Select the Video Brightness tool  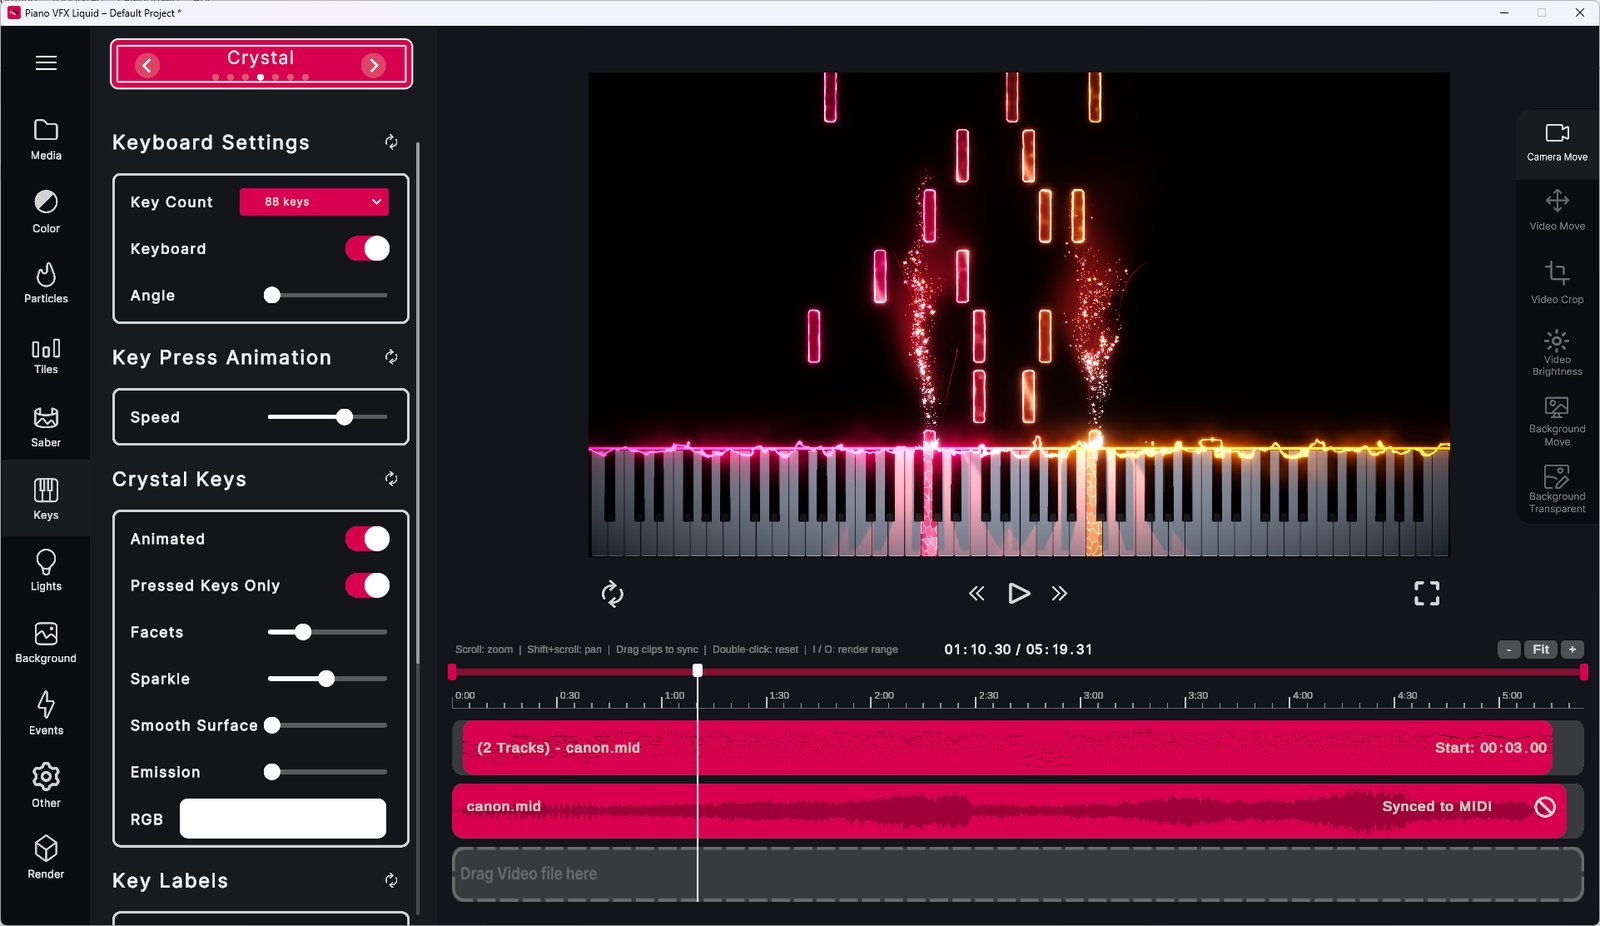[1557, 352]
